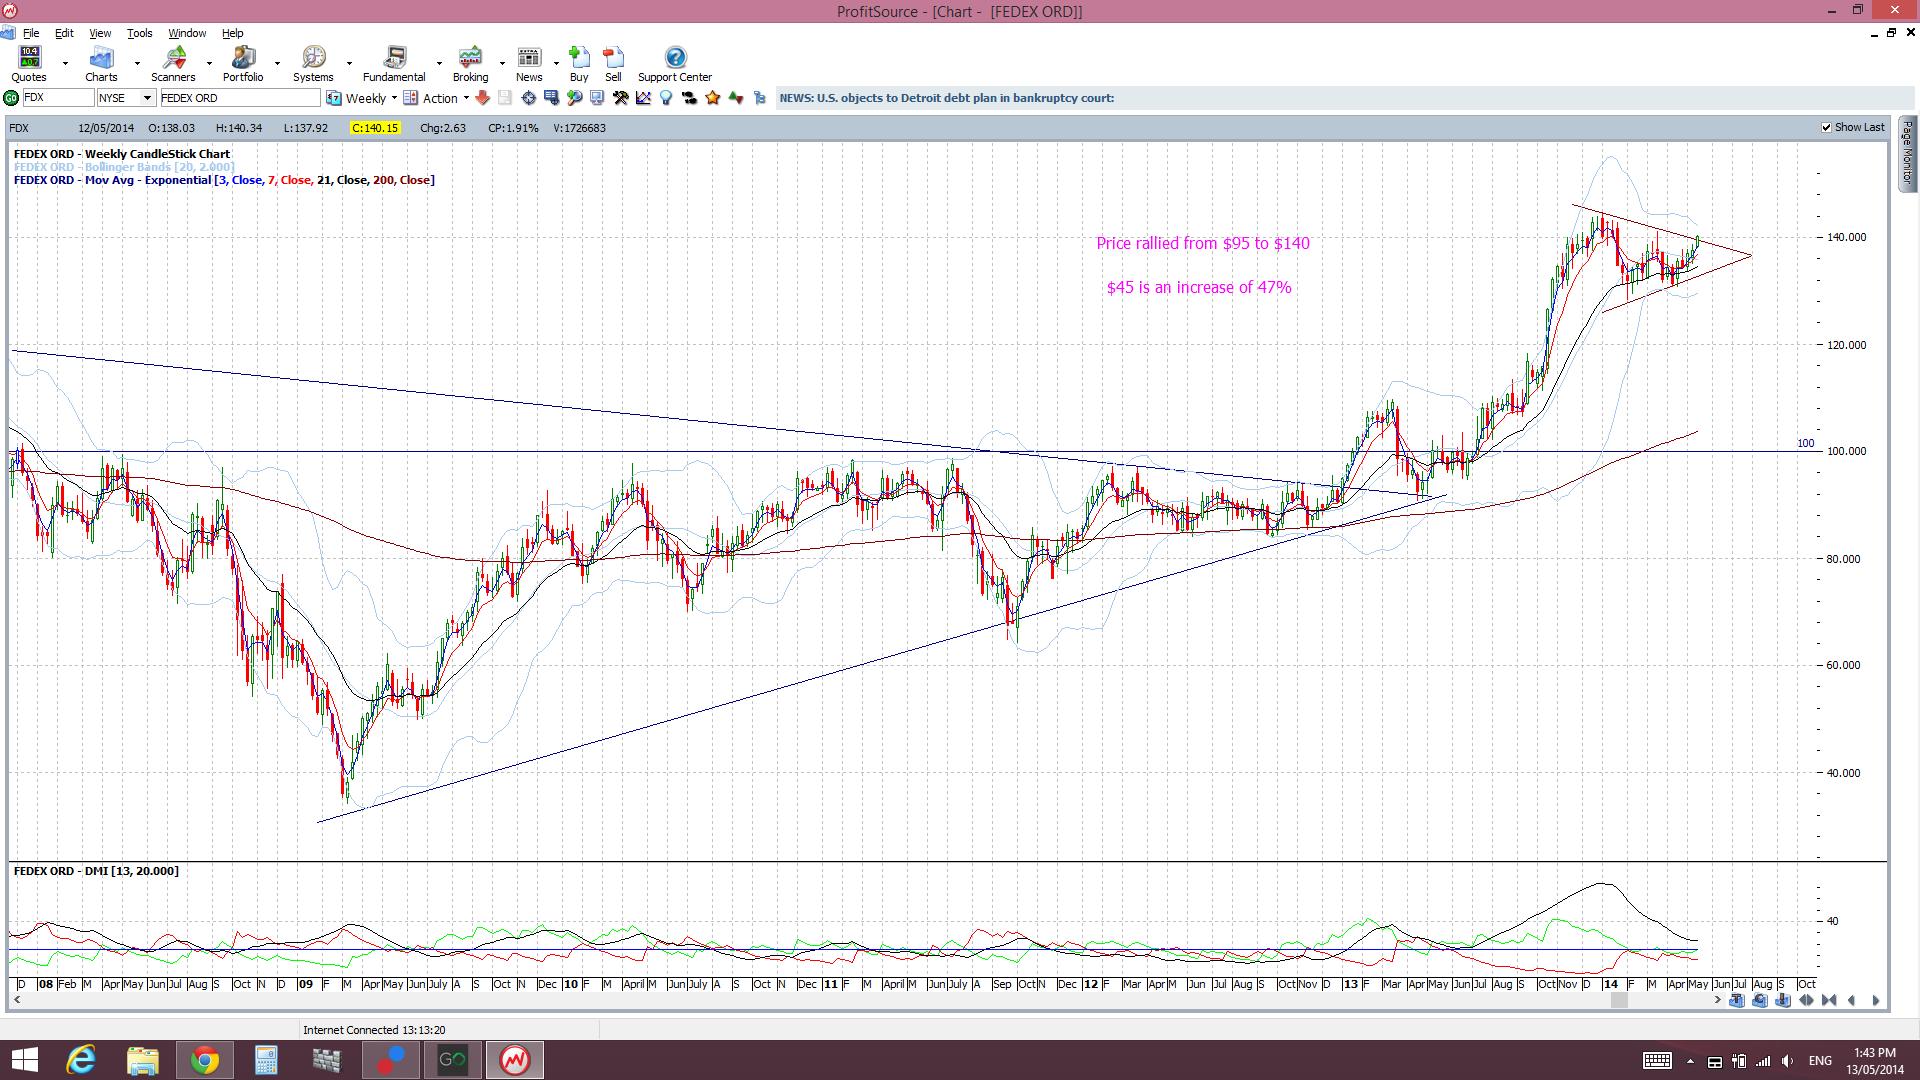The width and height of the screenshot is (1920, 1080).
Task: Step chart right with the right arrow
Action: point(1876,1000)
